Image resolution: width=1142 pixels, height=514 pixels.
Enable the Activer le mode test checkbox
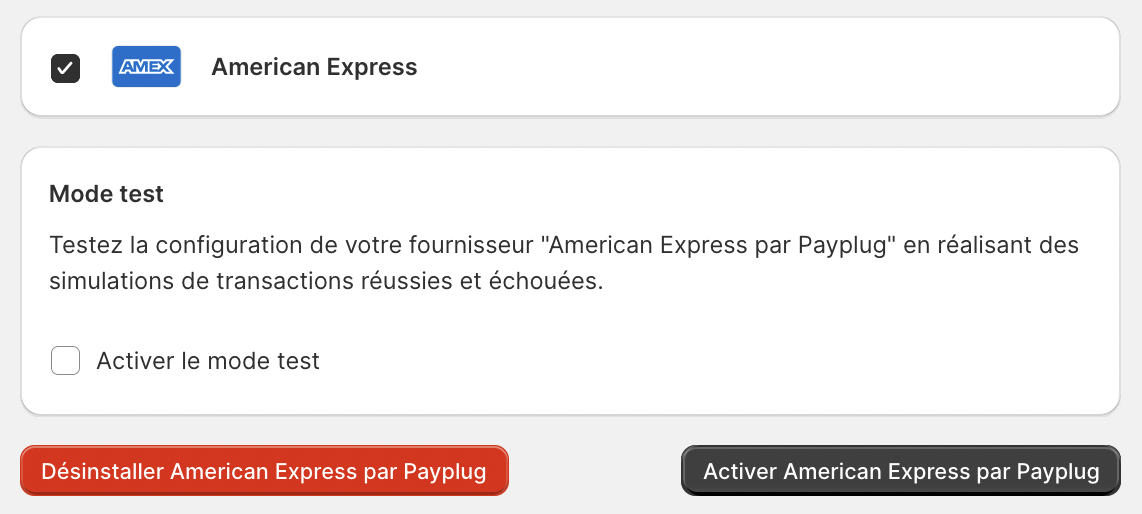[x=66, y=360]
